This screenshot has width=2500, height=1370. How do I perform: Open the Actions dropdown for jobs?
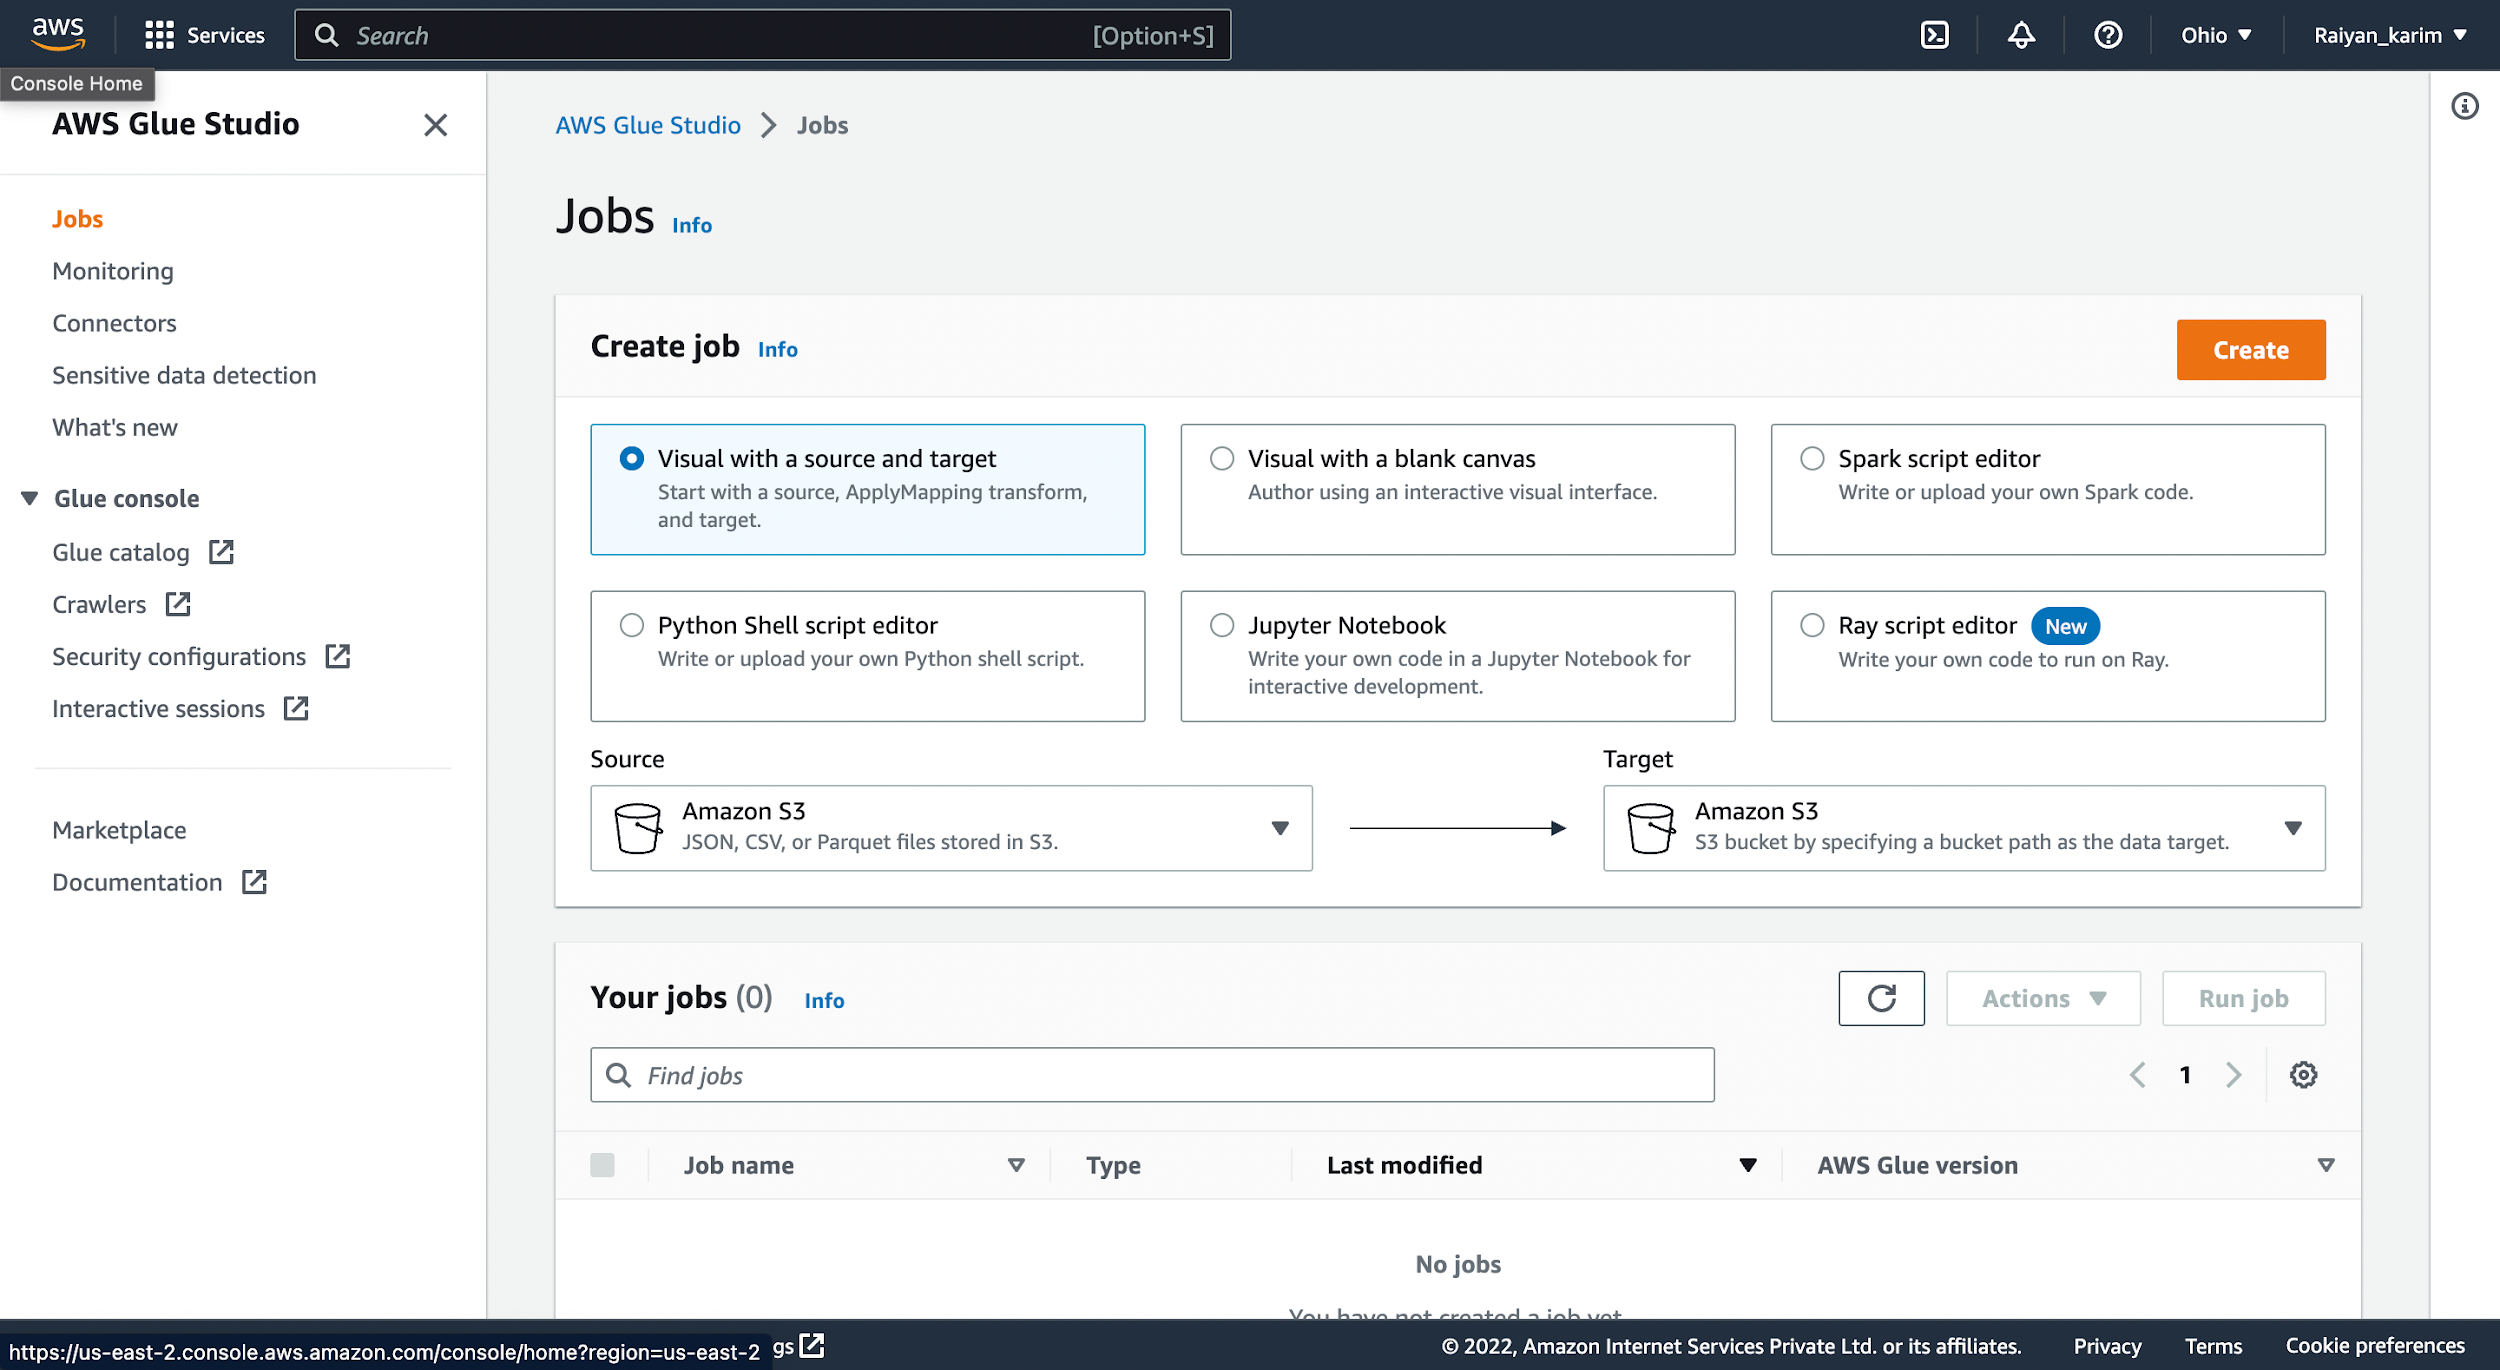(x=2043, y=998)
